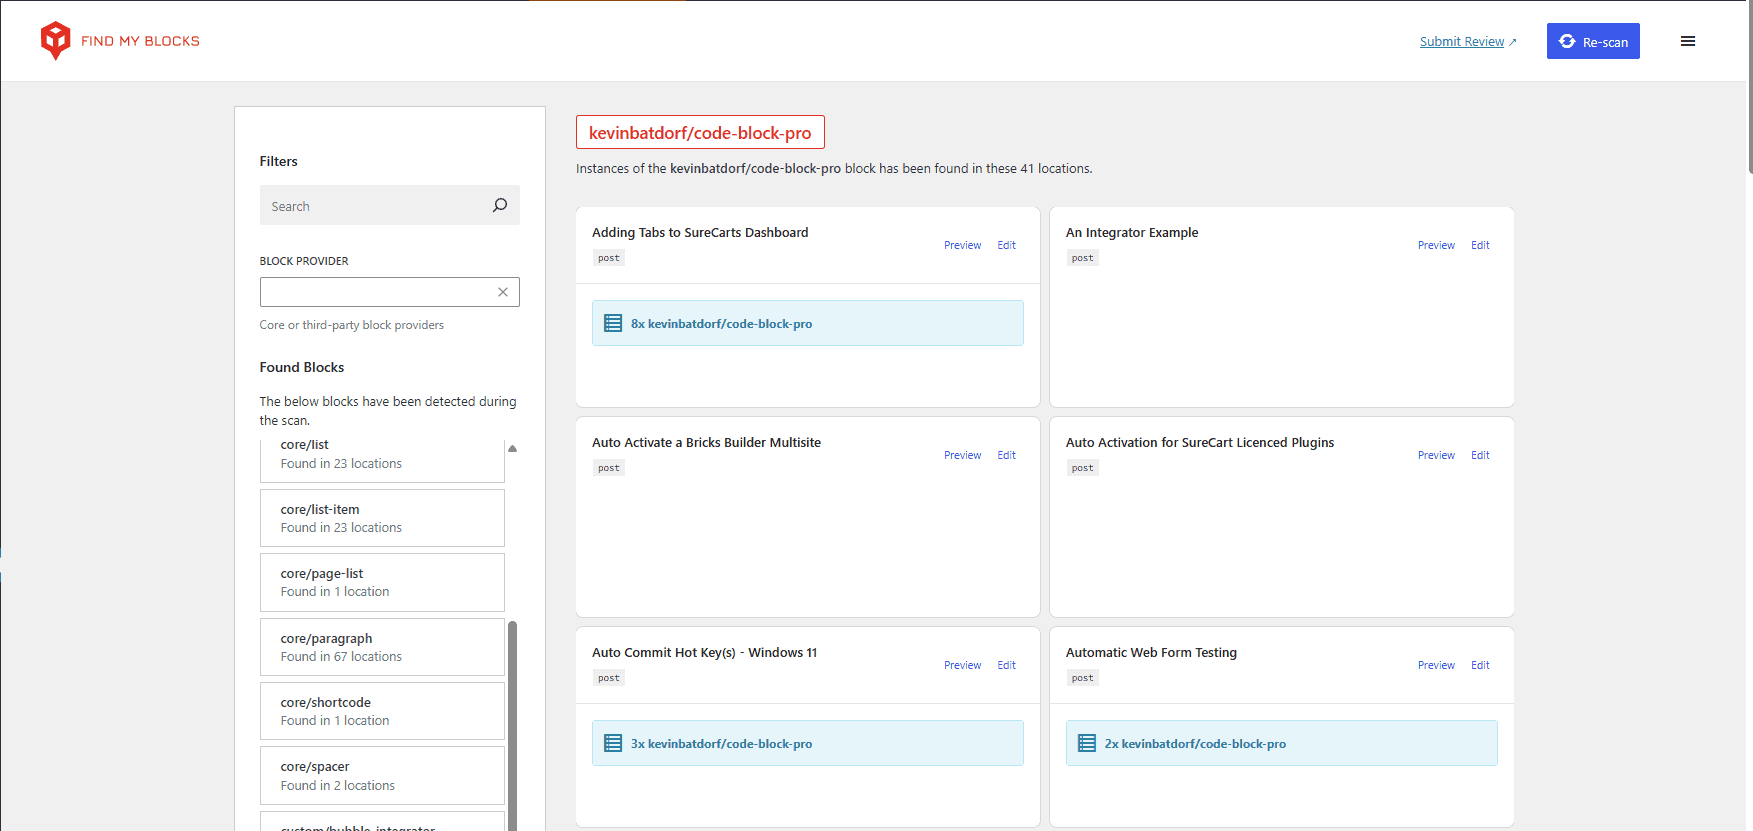Click the found blocks list scroll up arrow
Viewport: 1753px width, 831px height.
(512, 448)
